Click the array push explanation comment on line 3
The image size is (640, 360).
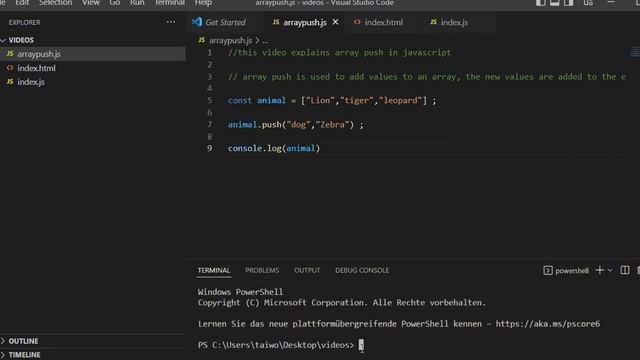coord(427,77)
